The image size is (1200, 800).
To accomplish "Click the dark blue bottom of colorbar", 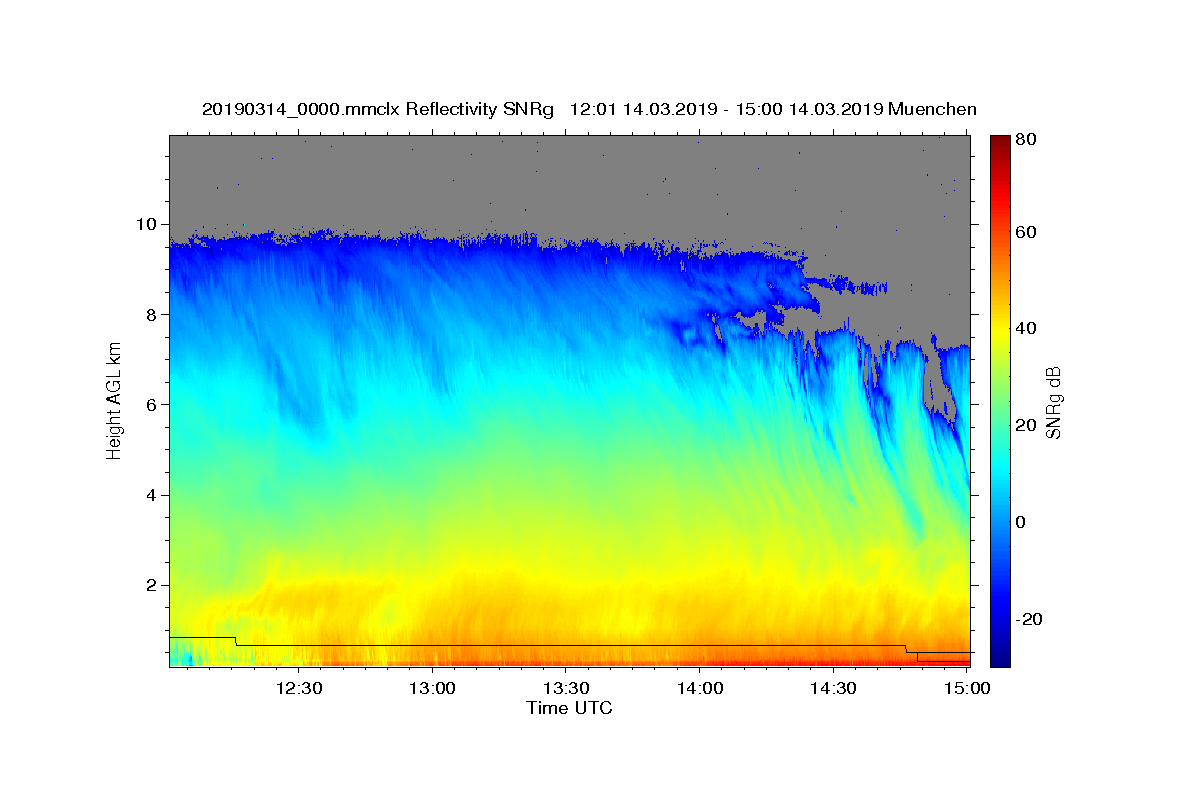I will [1000, 660].
